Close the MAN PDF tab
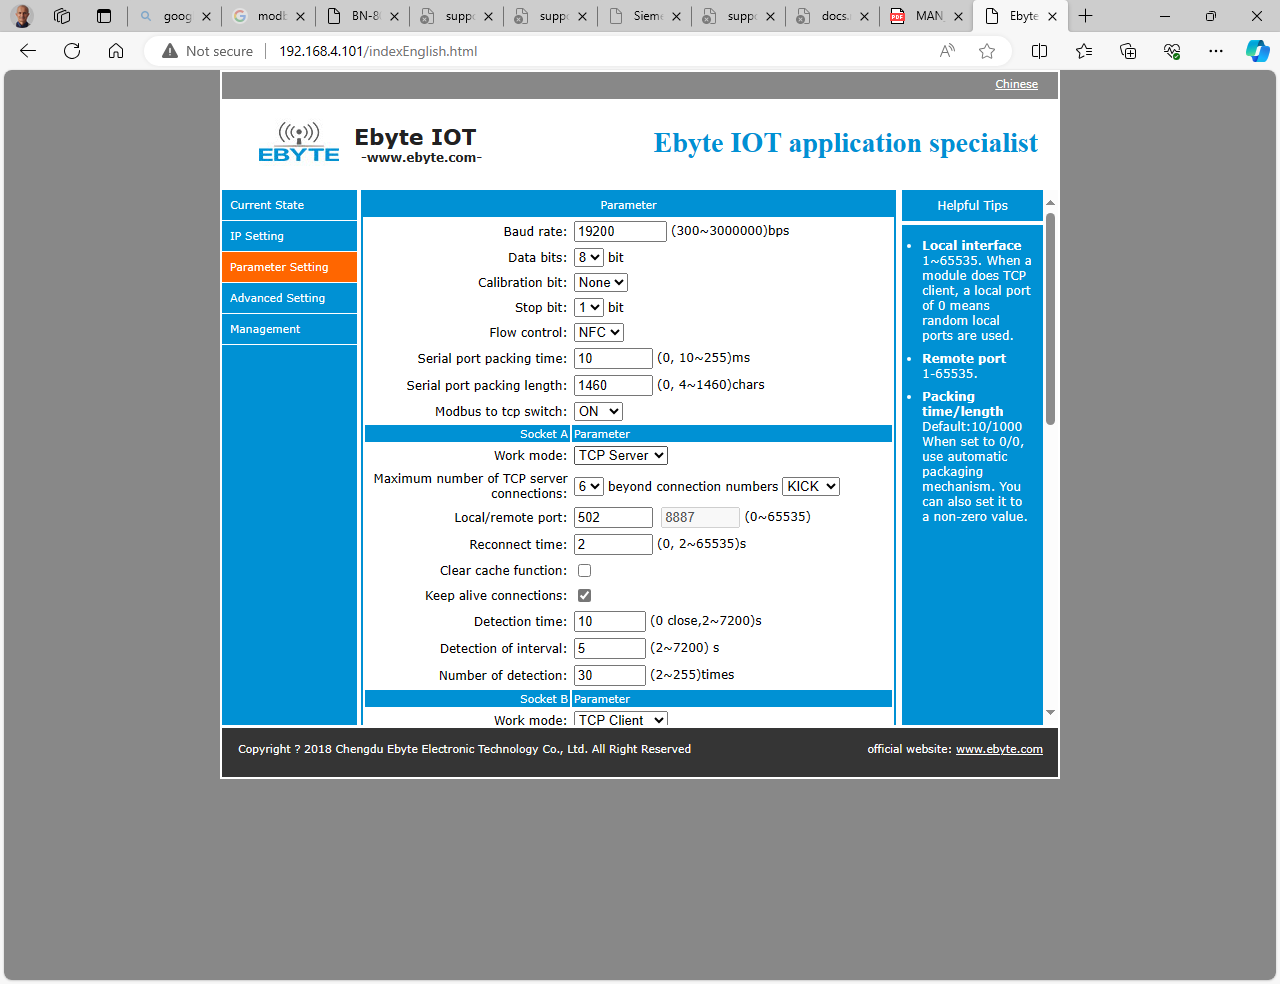 [x=958, y=16]
